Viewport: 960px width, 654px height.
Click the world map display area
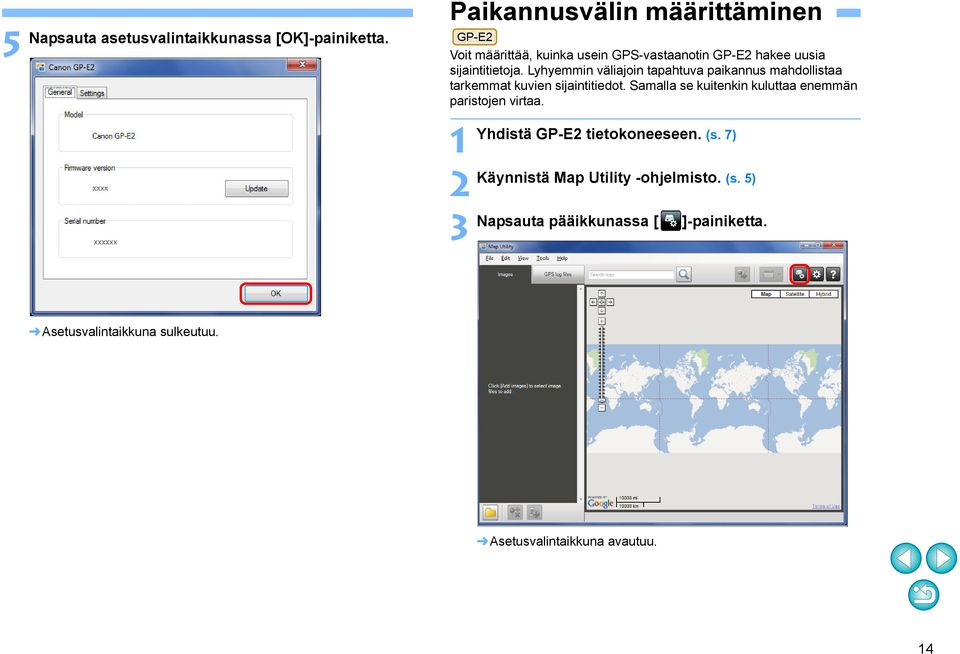pos(714,398)
